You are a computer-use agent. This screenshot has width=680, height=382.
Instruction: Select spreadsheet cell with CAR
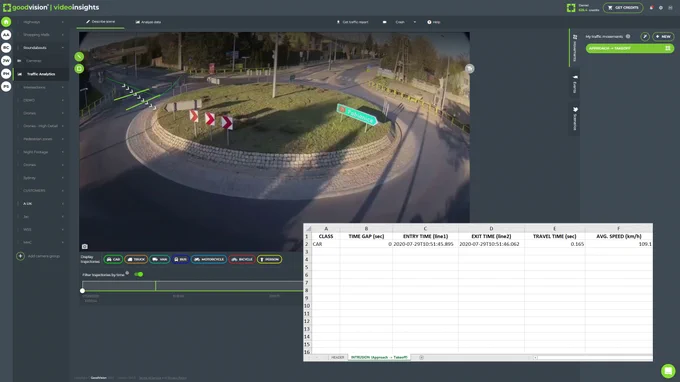(x=326, y=244)
